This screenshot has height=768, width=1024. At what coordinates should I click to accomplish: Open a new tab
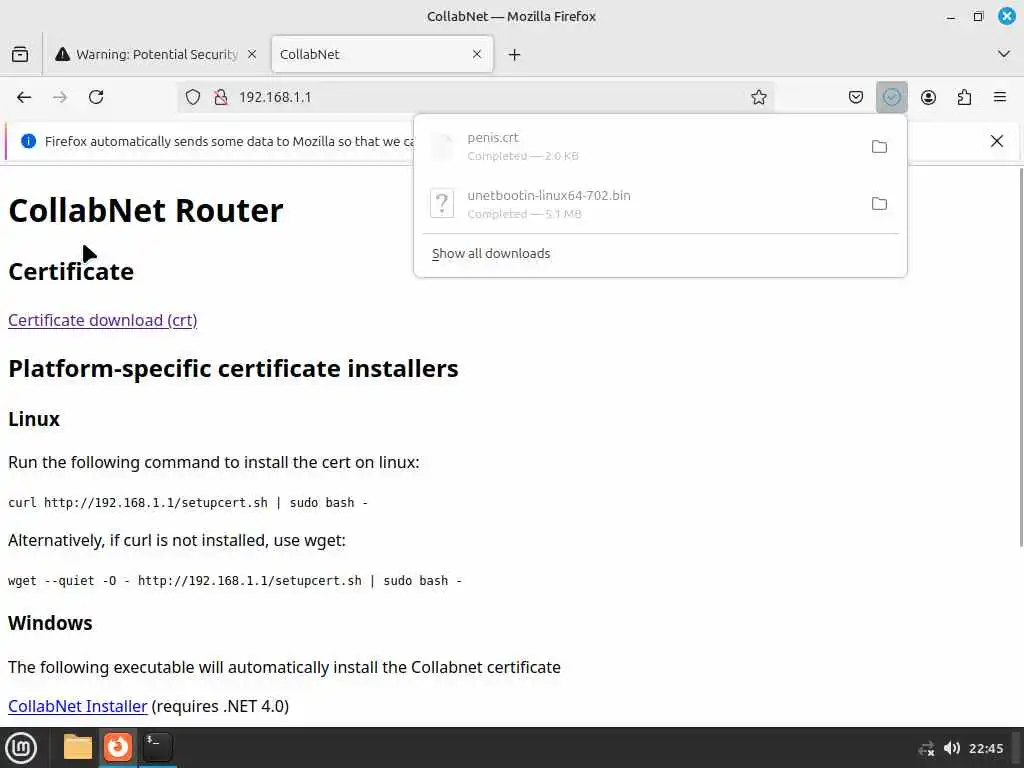pyautogui.click(x=515, y=55)
